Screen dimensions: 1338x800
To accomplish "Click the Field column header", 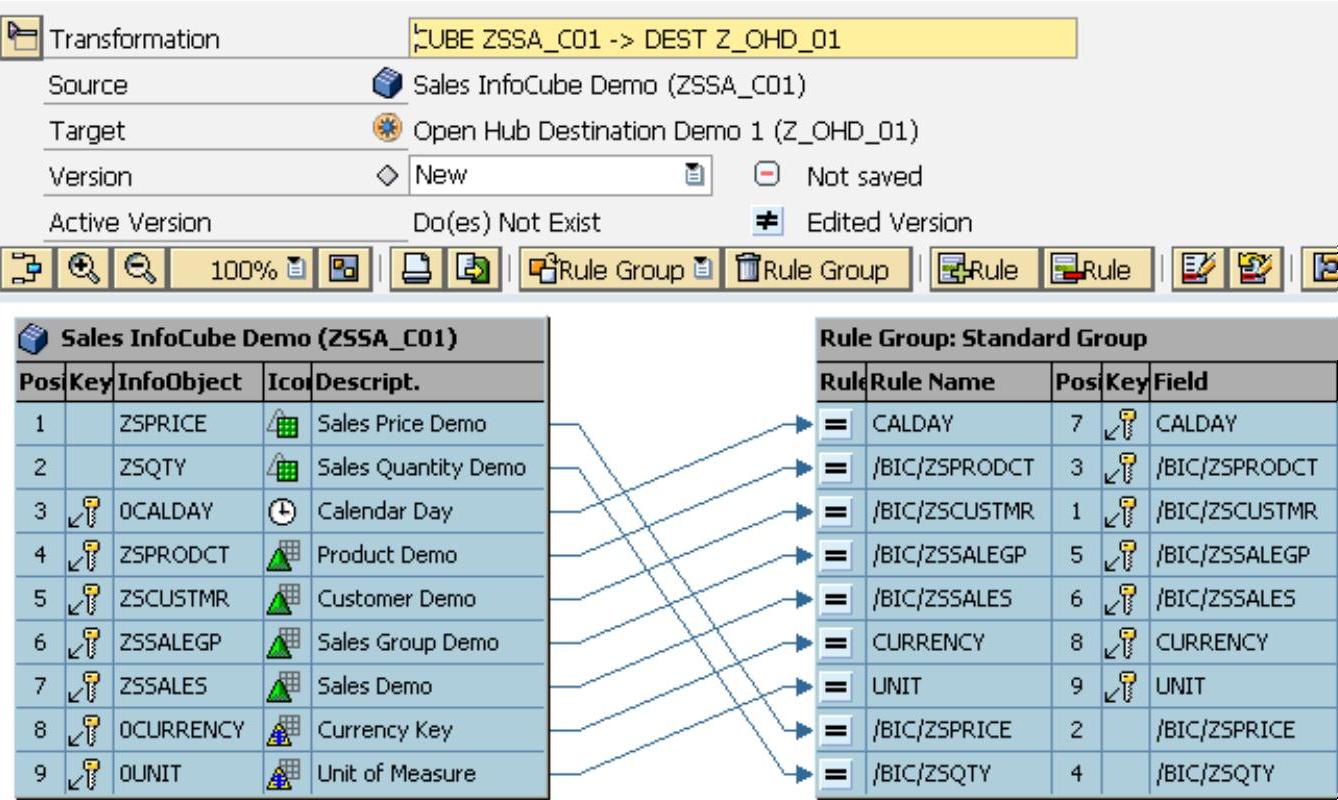I will [x=1243, y=382].
